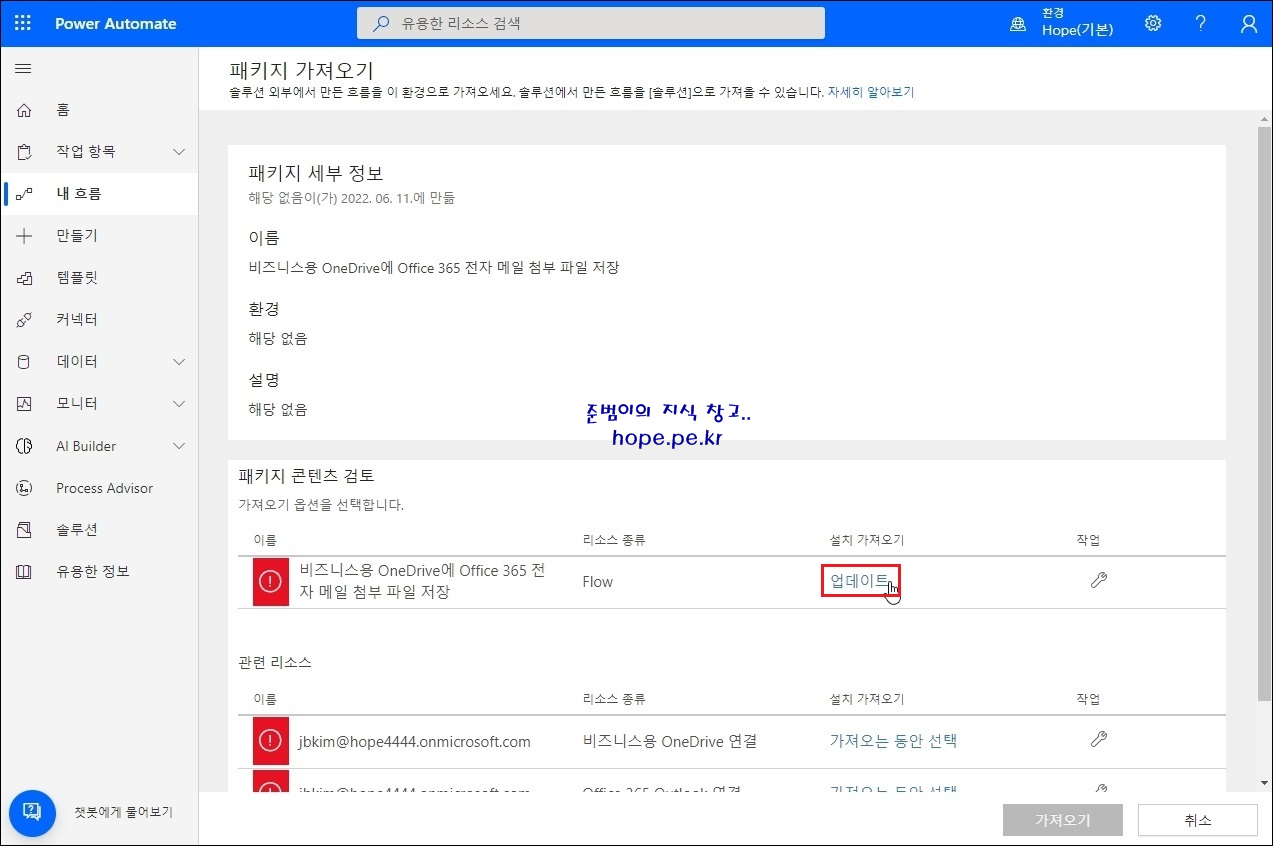
Task: Select 내 흐름 in the sidebar
Action: [x=99, y=194]
